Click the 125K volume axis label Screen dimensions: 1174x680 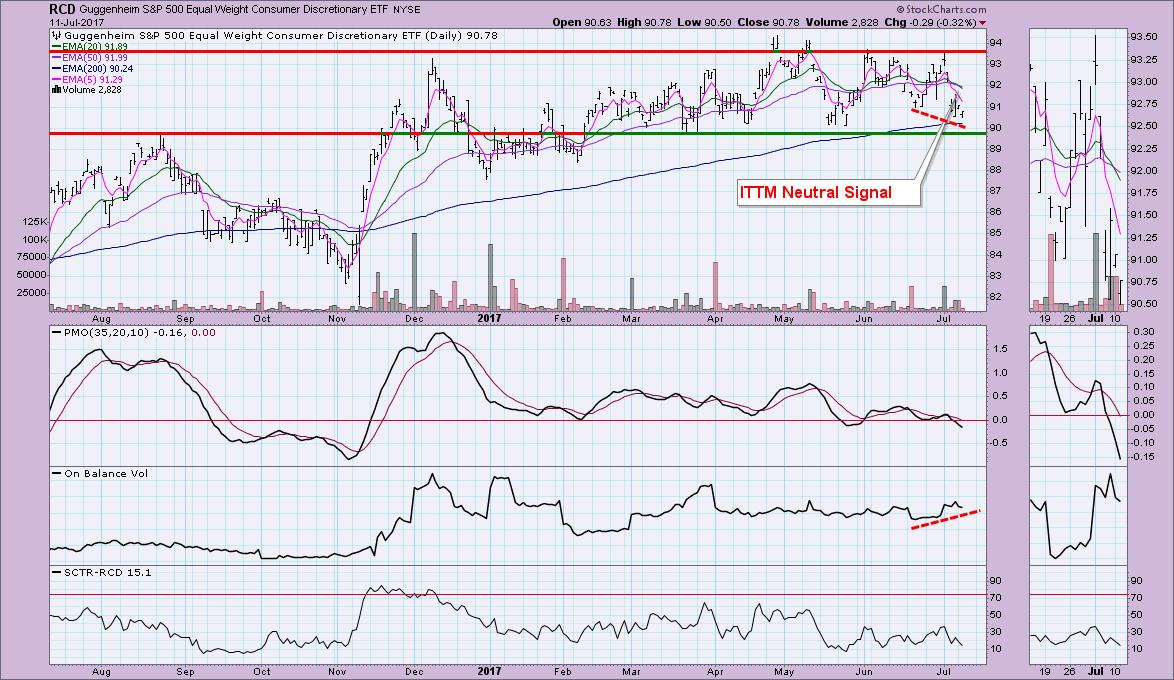click(x=34, y=222)
